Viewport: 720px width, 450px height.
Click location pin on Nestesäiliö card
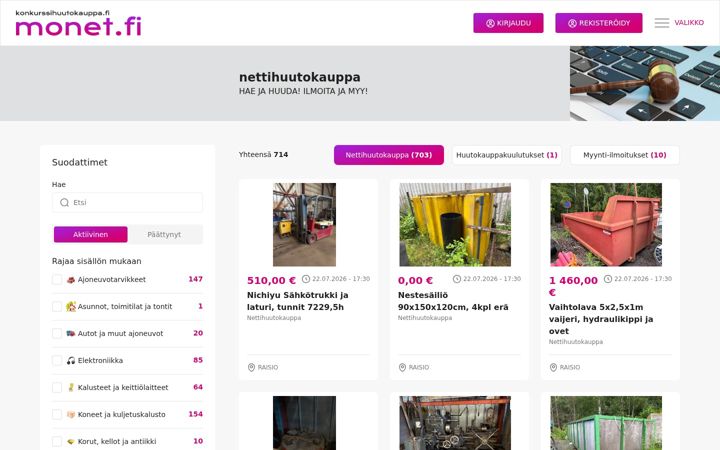point(402,367)
